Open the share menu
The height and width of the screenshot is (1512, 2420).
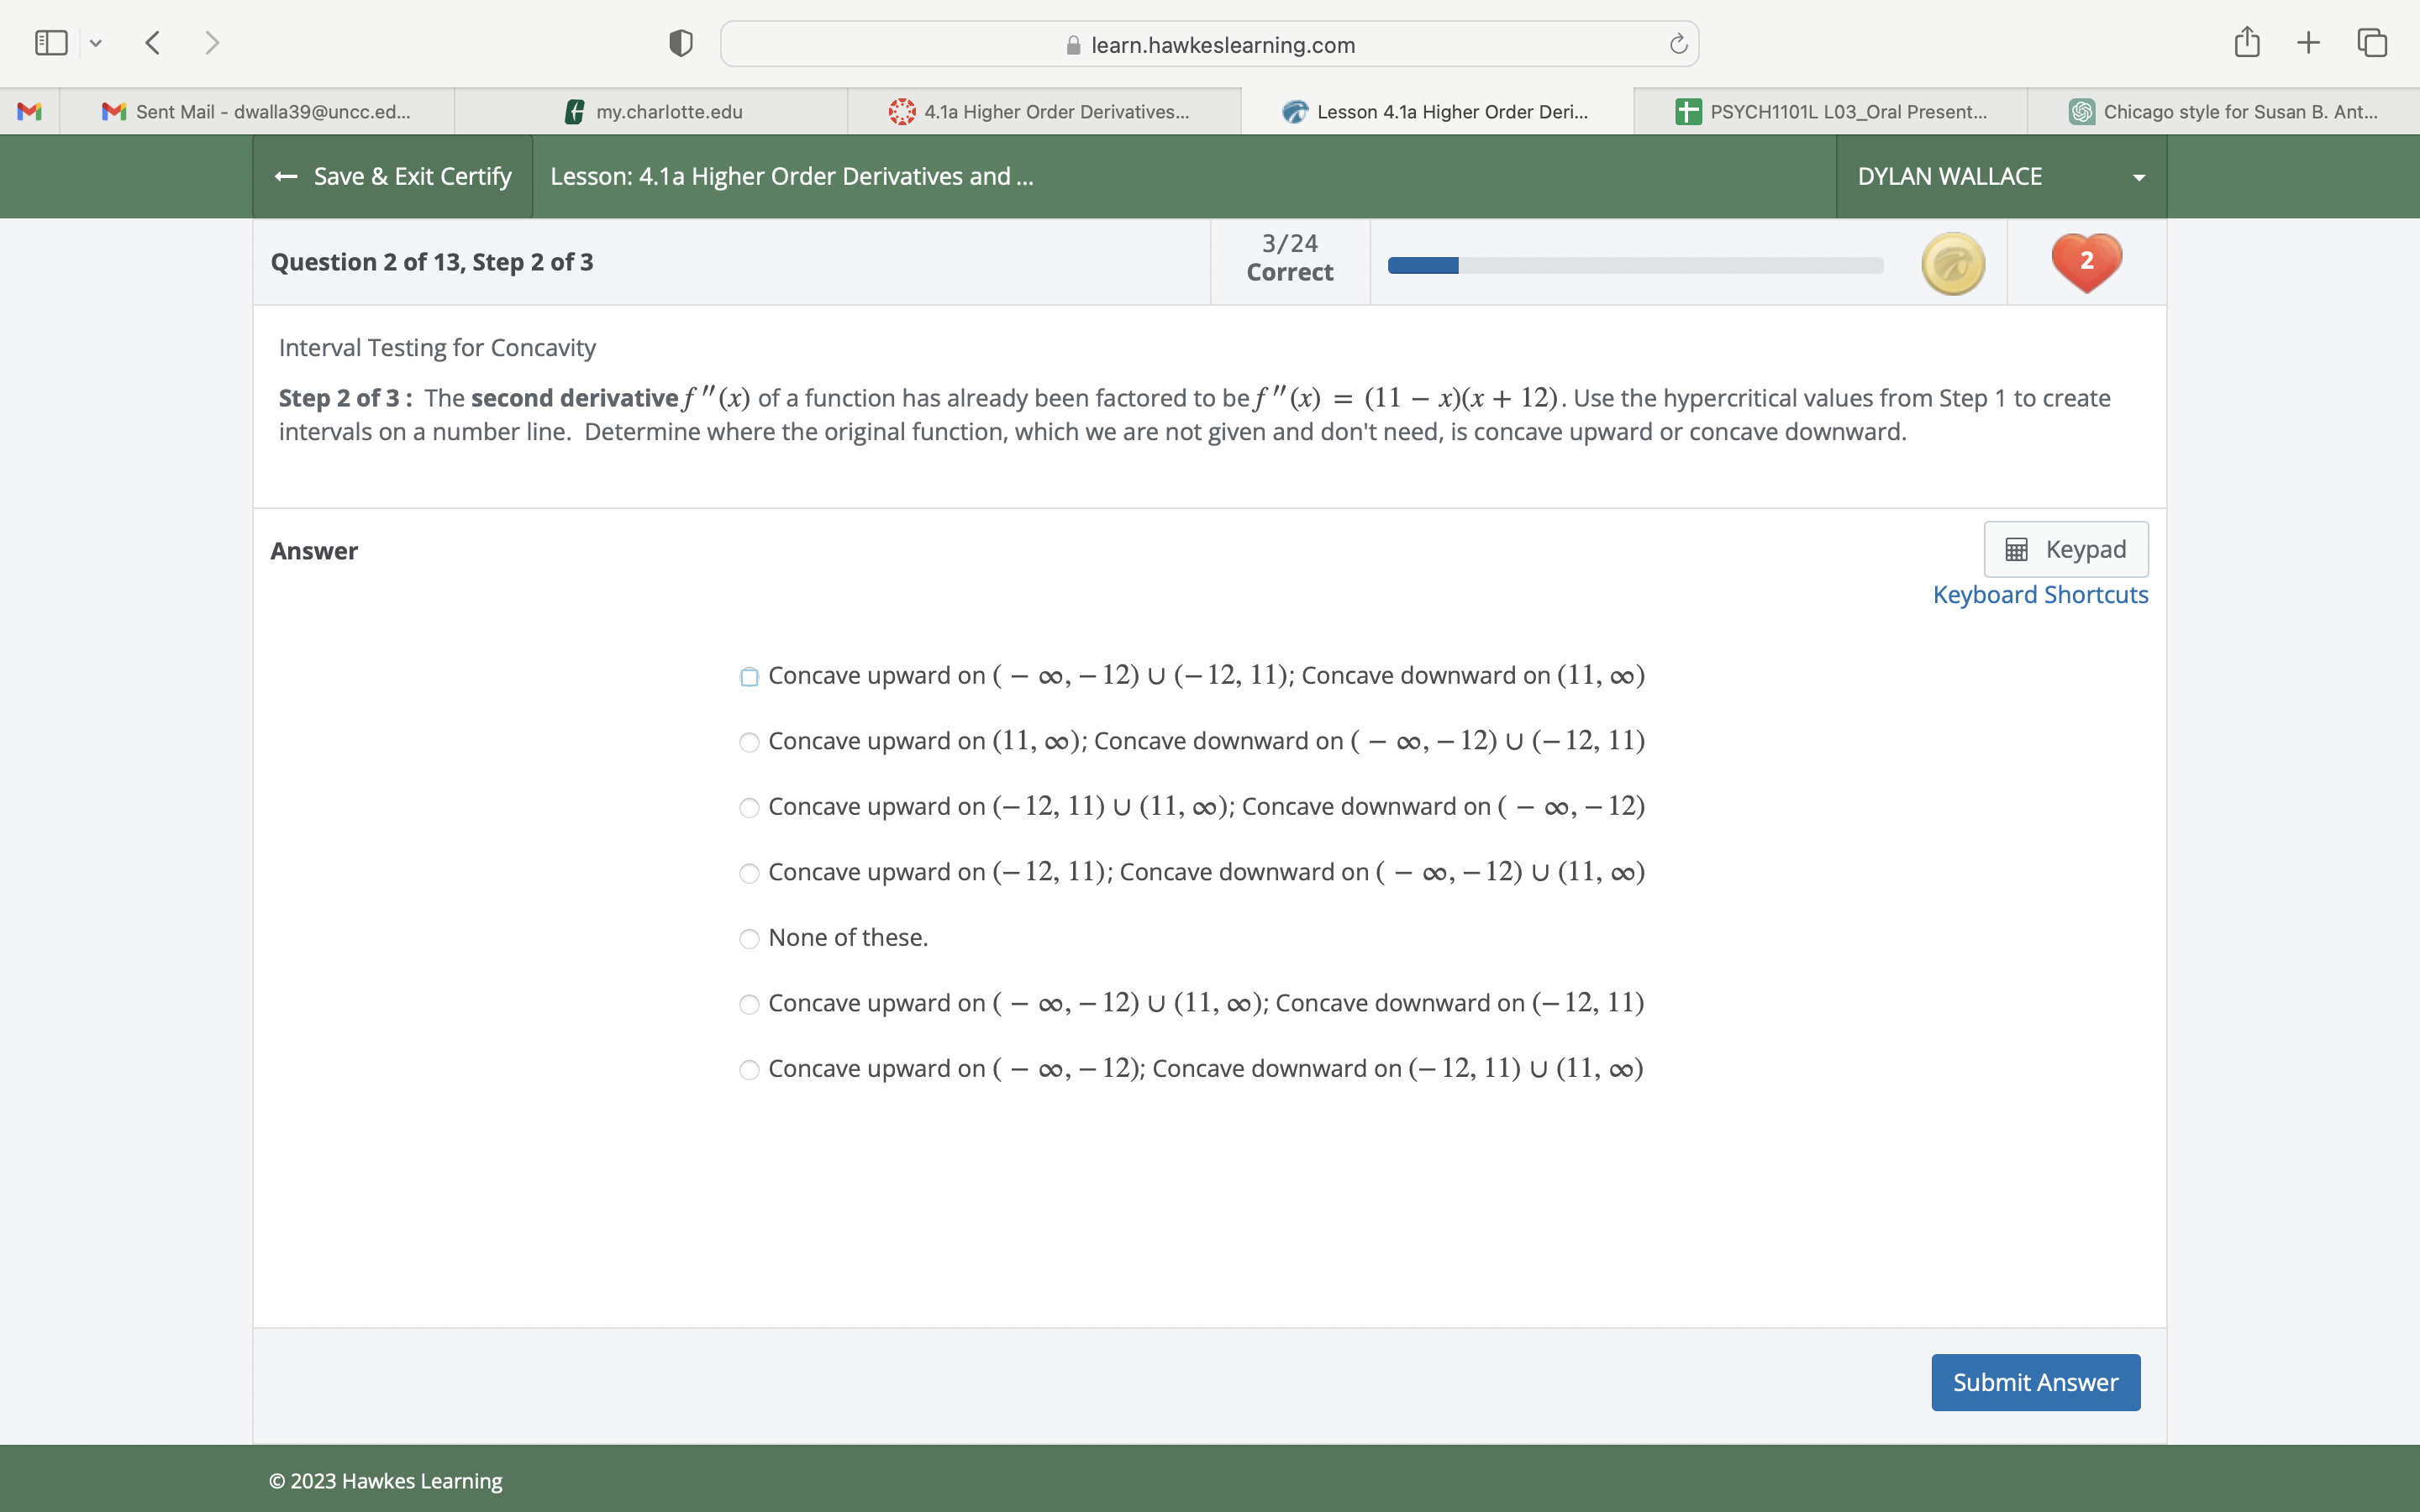tap(2246, 42)
